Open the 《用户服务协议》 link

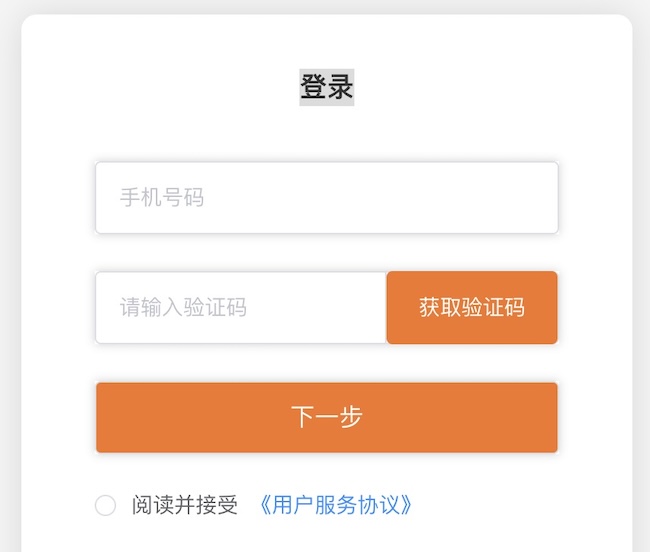[x=335, y=505]
